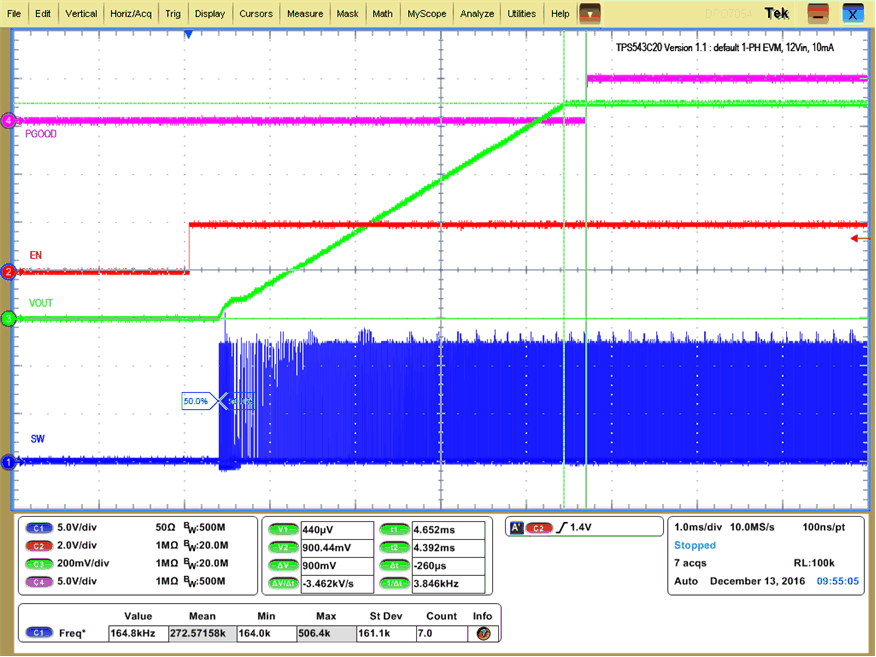Open the Cursors menu
This screenshot has width=876, height=657.
tap(256, 13)
